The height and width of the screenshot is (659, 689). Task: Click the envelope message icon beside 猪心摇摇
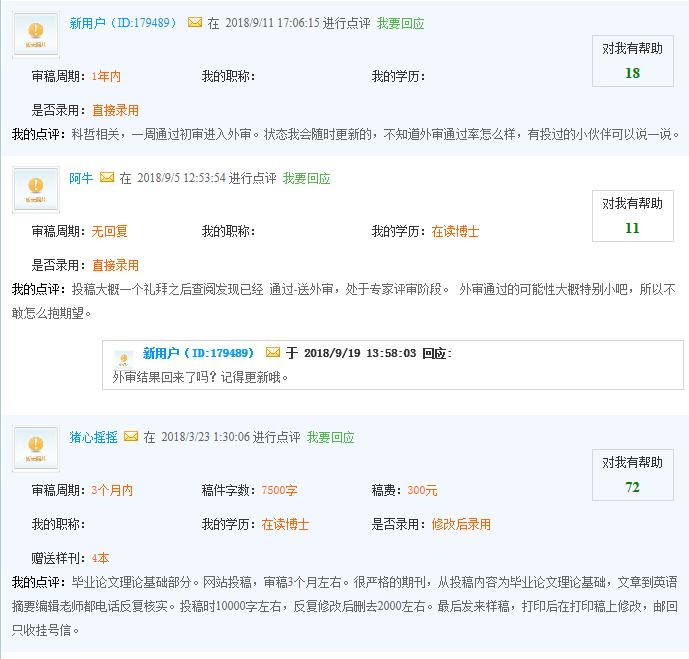131,436
